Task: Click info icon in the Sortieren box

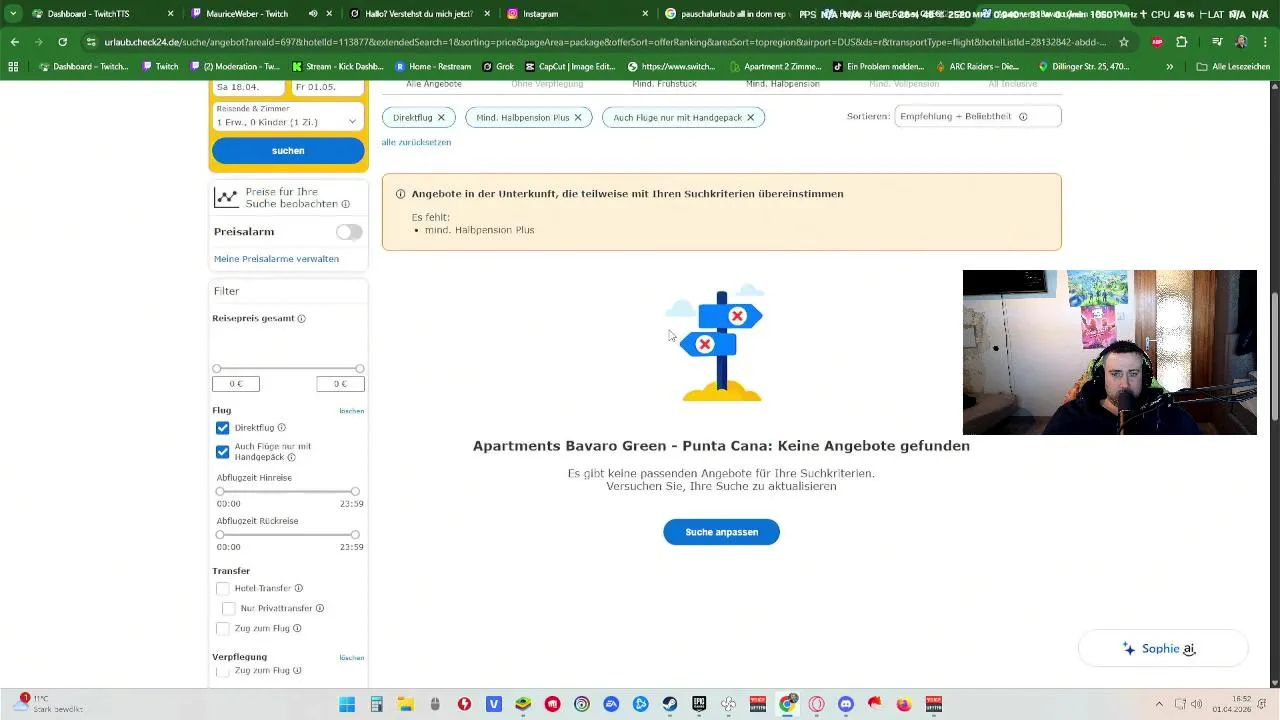Action: (1023, 116)
